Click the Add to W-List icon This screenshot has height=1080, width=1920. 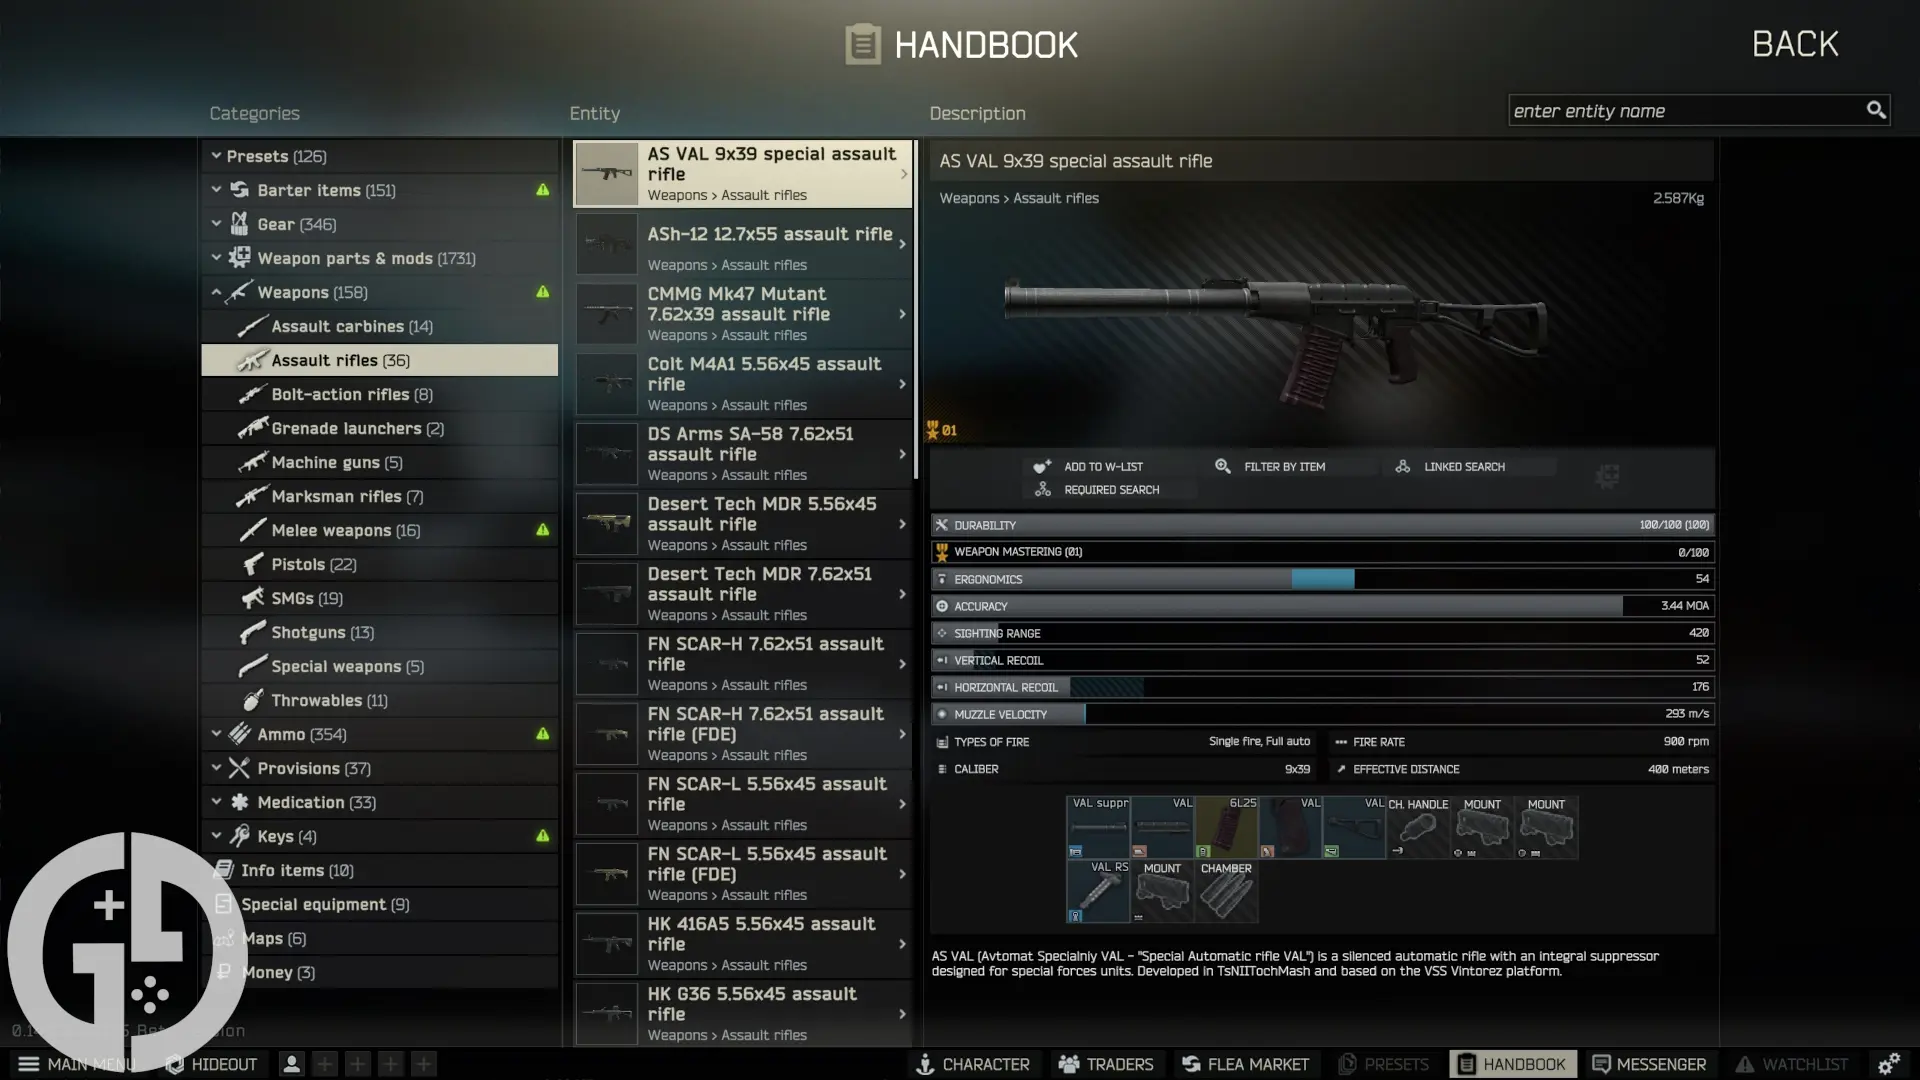pyautogui.click(x=1042, y=465)
